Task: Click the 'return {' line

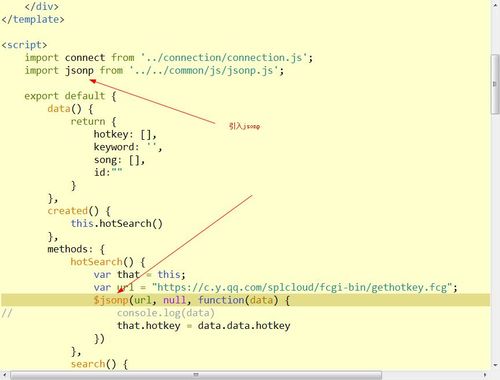Action: click(93, 121)
